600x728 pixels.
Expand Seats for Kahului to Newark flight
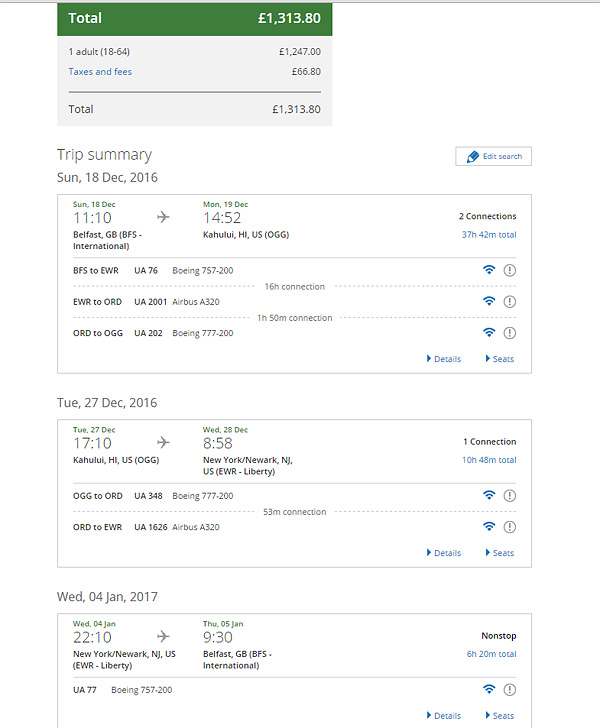500,553
